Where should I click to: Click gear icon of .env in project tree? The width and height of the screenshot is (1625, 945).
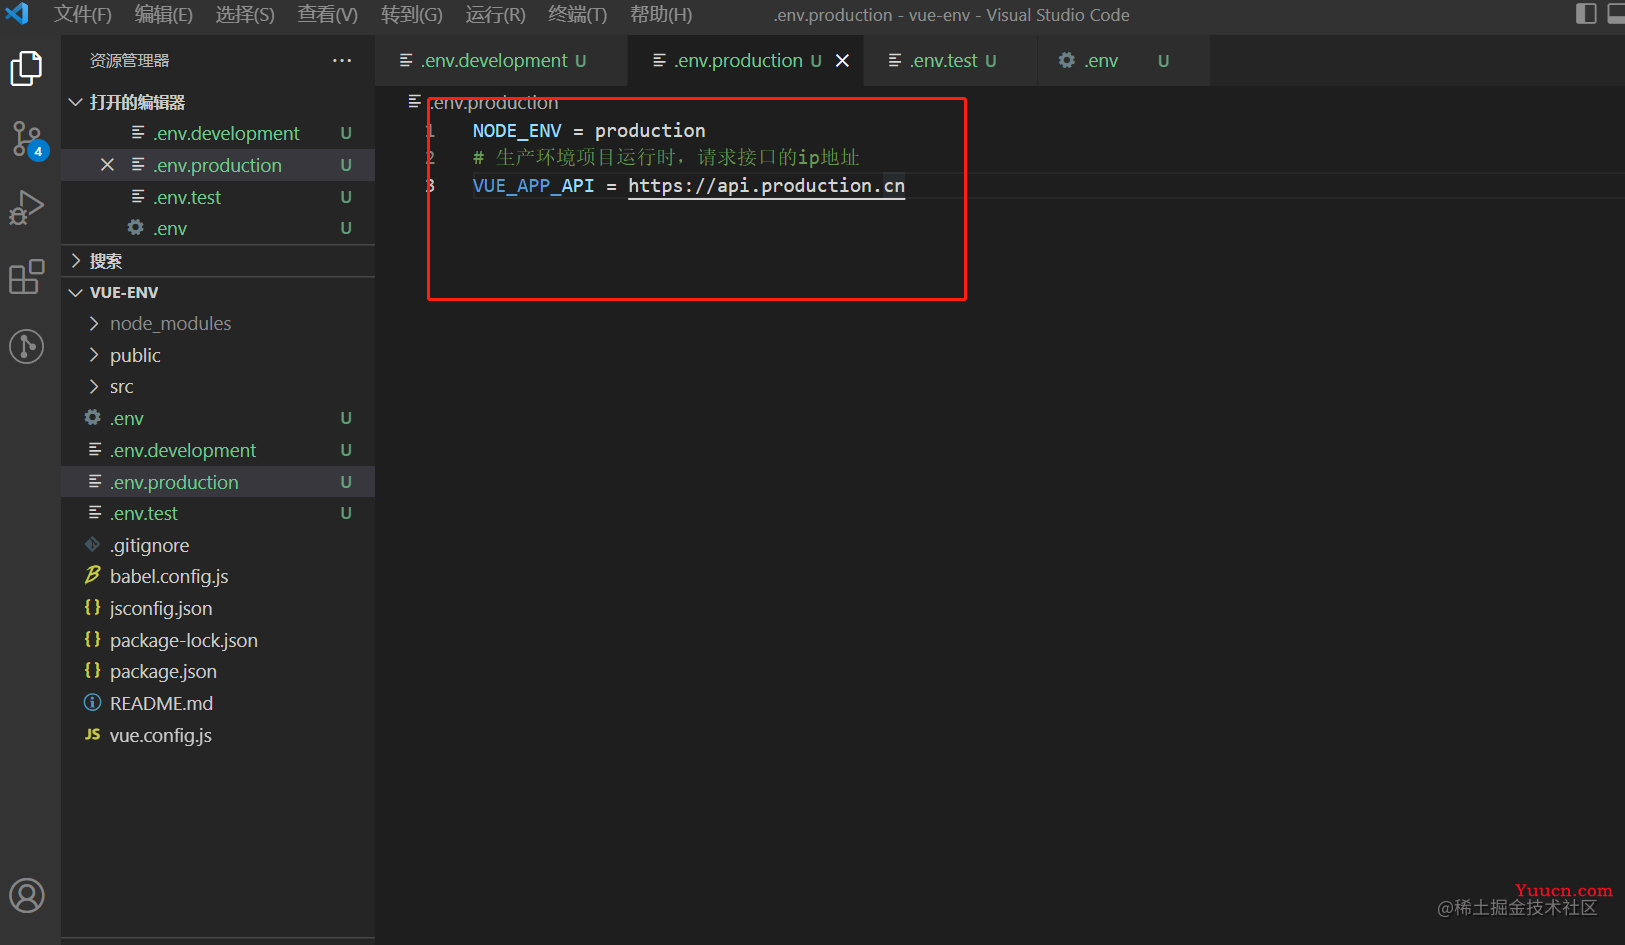92,418
